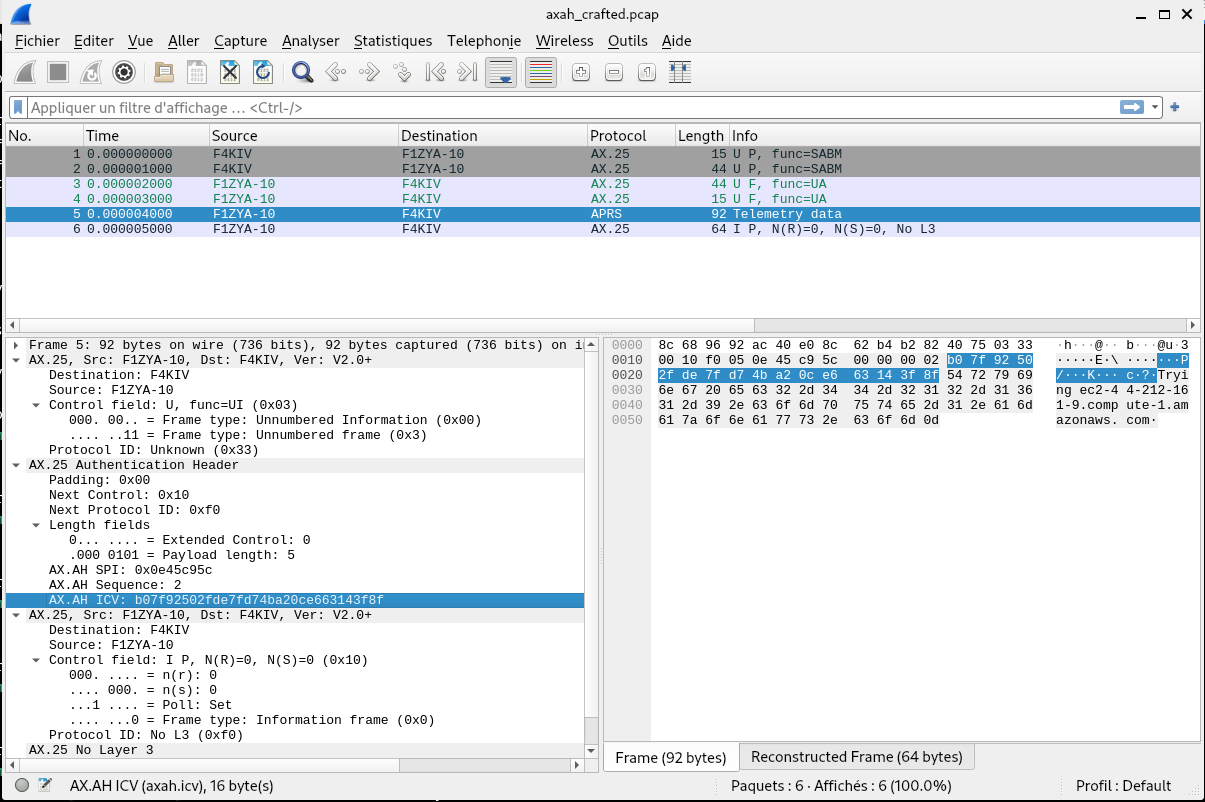1205x802 pixels.
Task: Click the display filter bookmark icon
Action: click(18, 107)
